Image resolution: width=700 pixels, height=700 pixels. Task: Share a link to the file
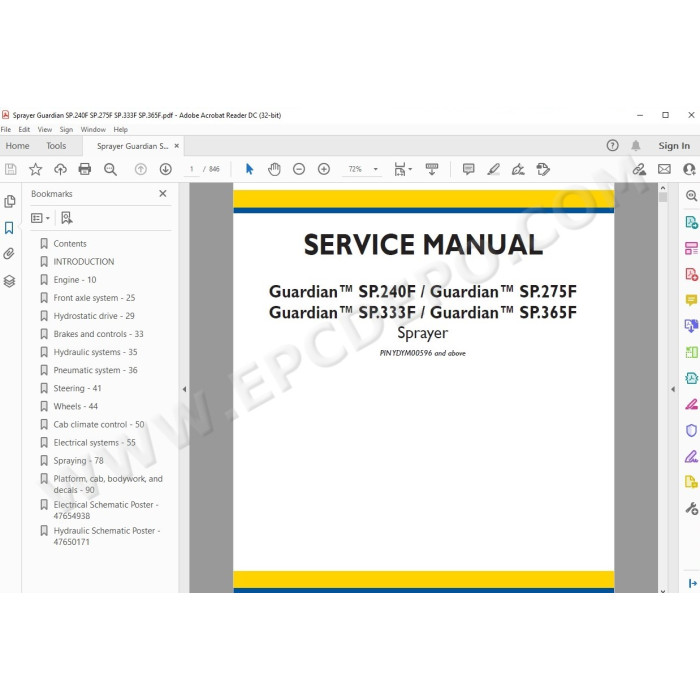[x=639, y=169]
